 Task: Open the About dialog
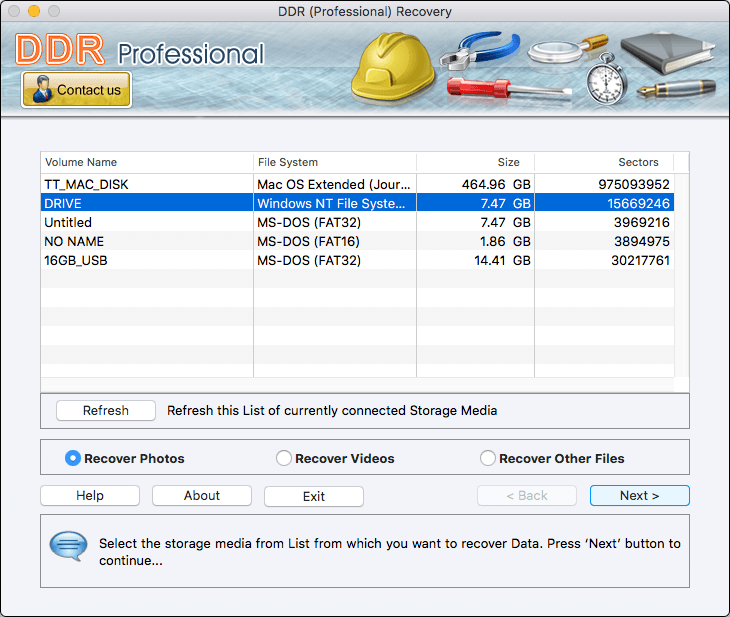(x=202, y=495)
